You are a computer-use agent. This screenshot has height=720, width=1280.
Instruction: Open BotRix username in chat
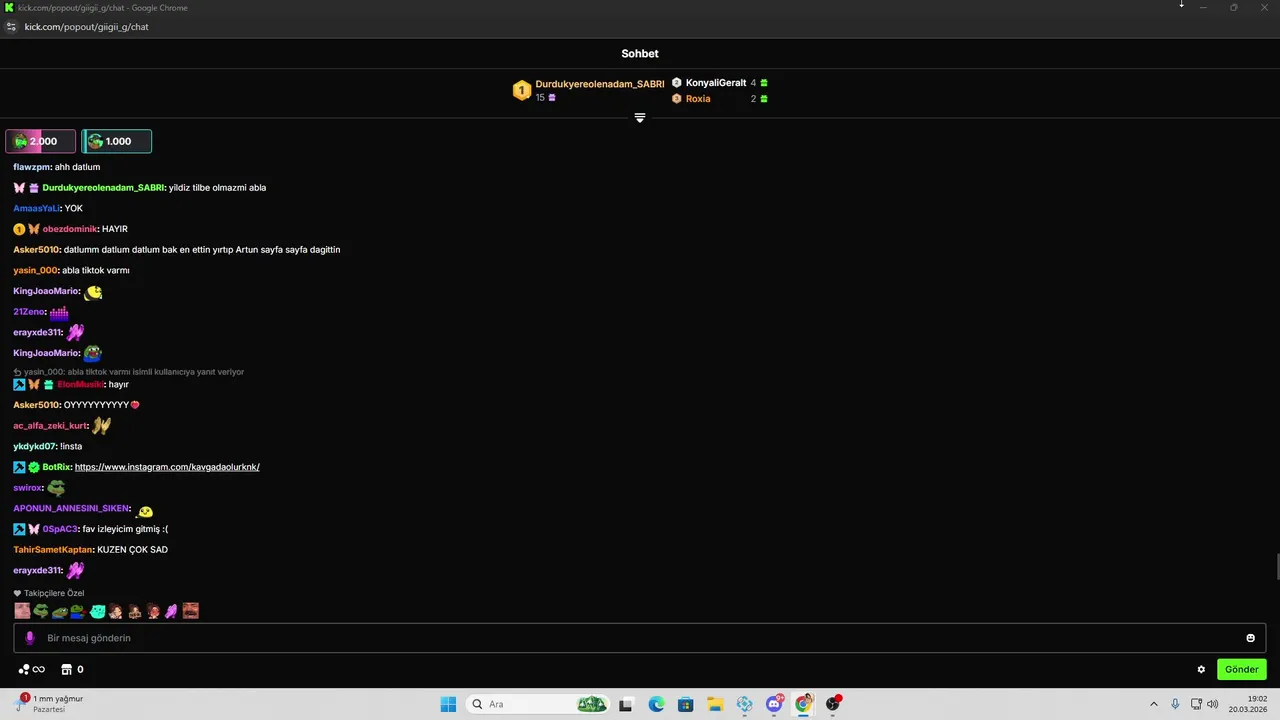point(57,467)
